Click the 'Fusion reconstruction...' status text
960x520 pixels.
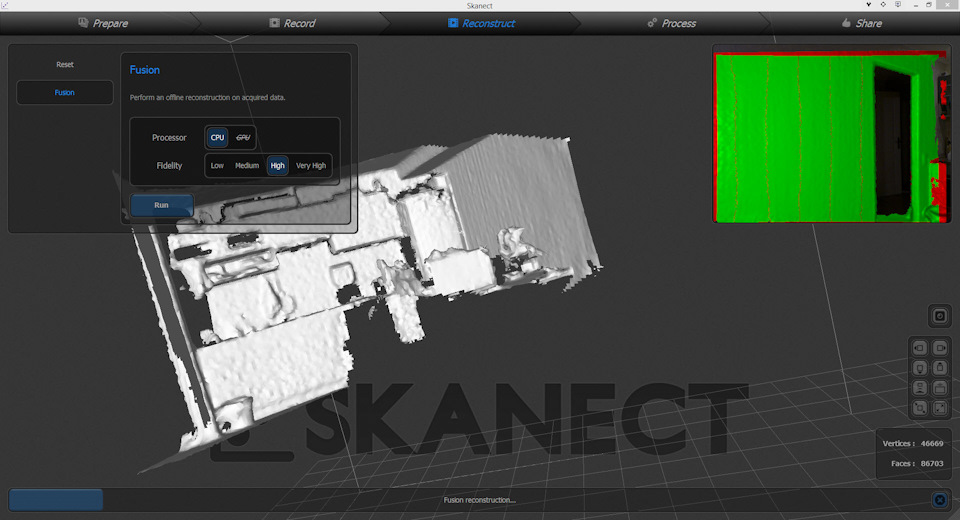(479, 500)
